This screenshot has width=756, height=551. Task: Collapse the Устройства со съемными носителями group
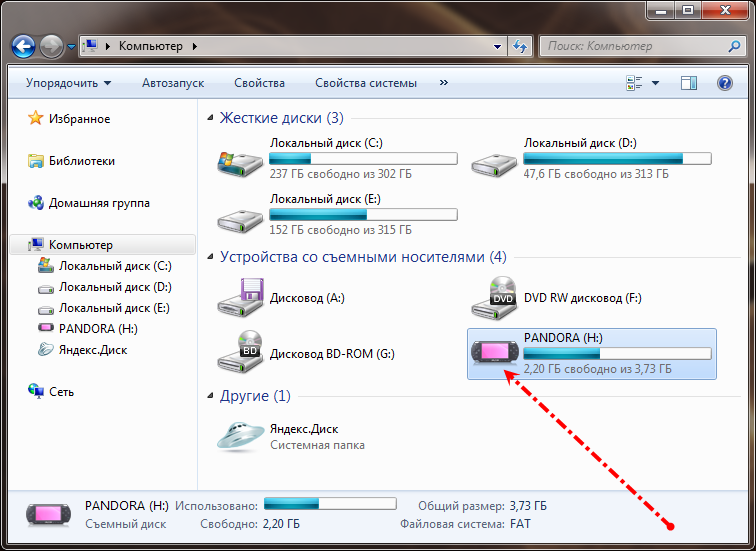coord(210,257)
